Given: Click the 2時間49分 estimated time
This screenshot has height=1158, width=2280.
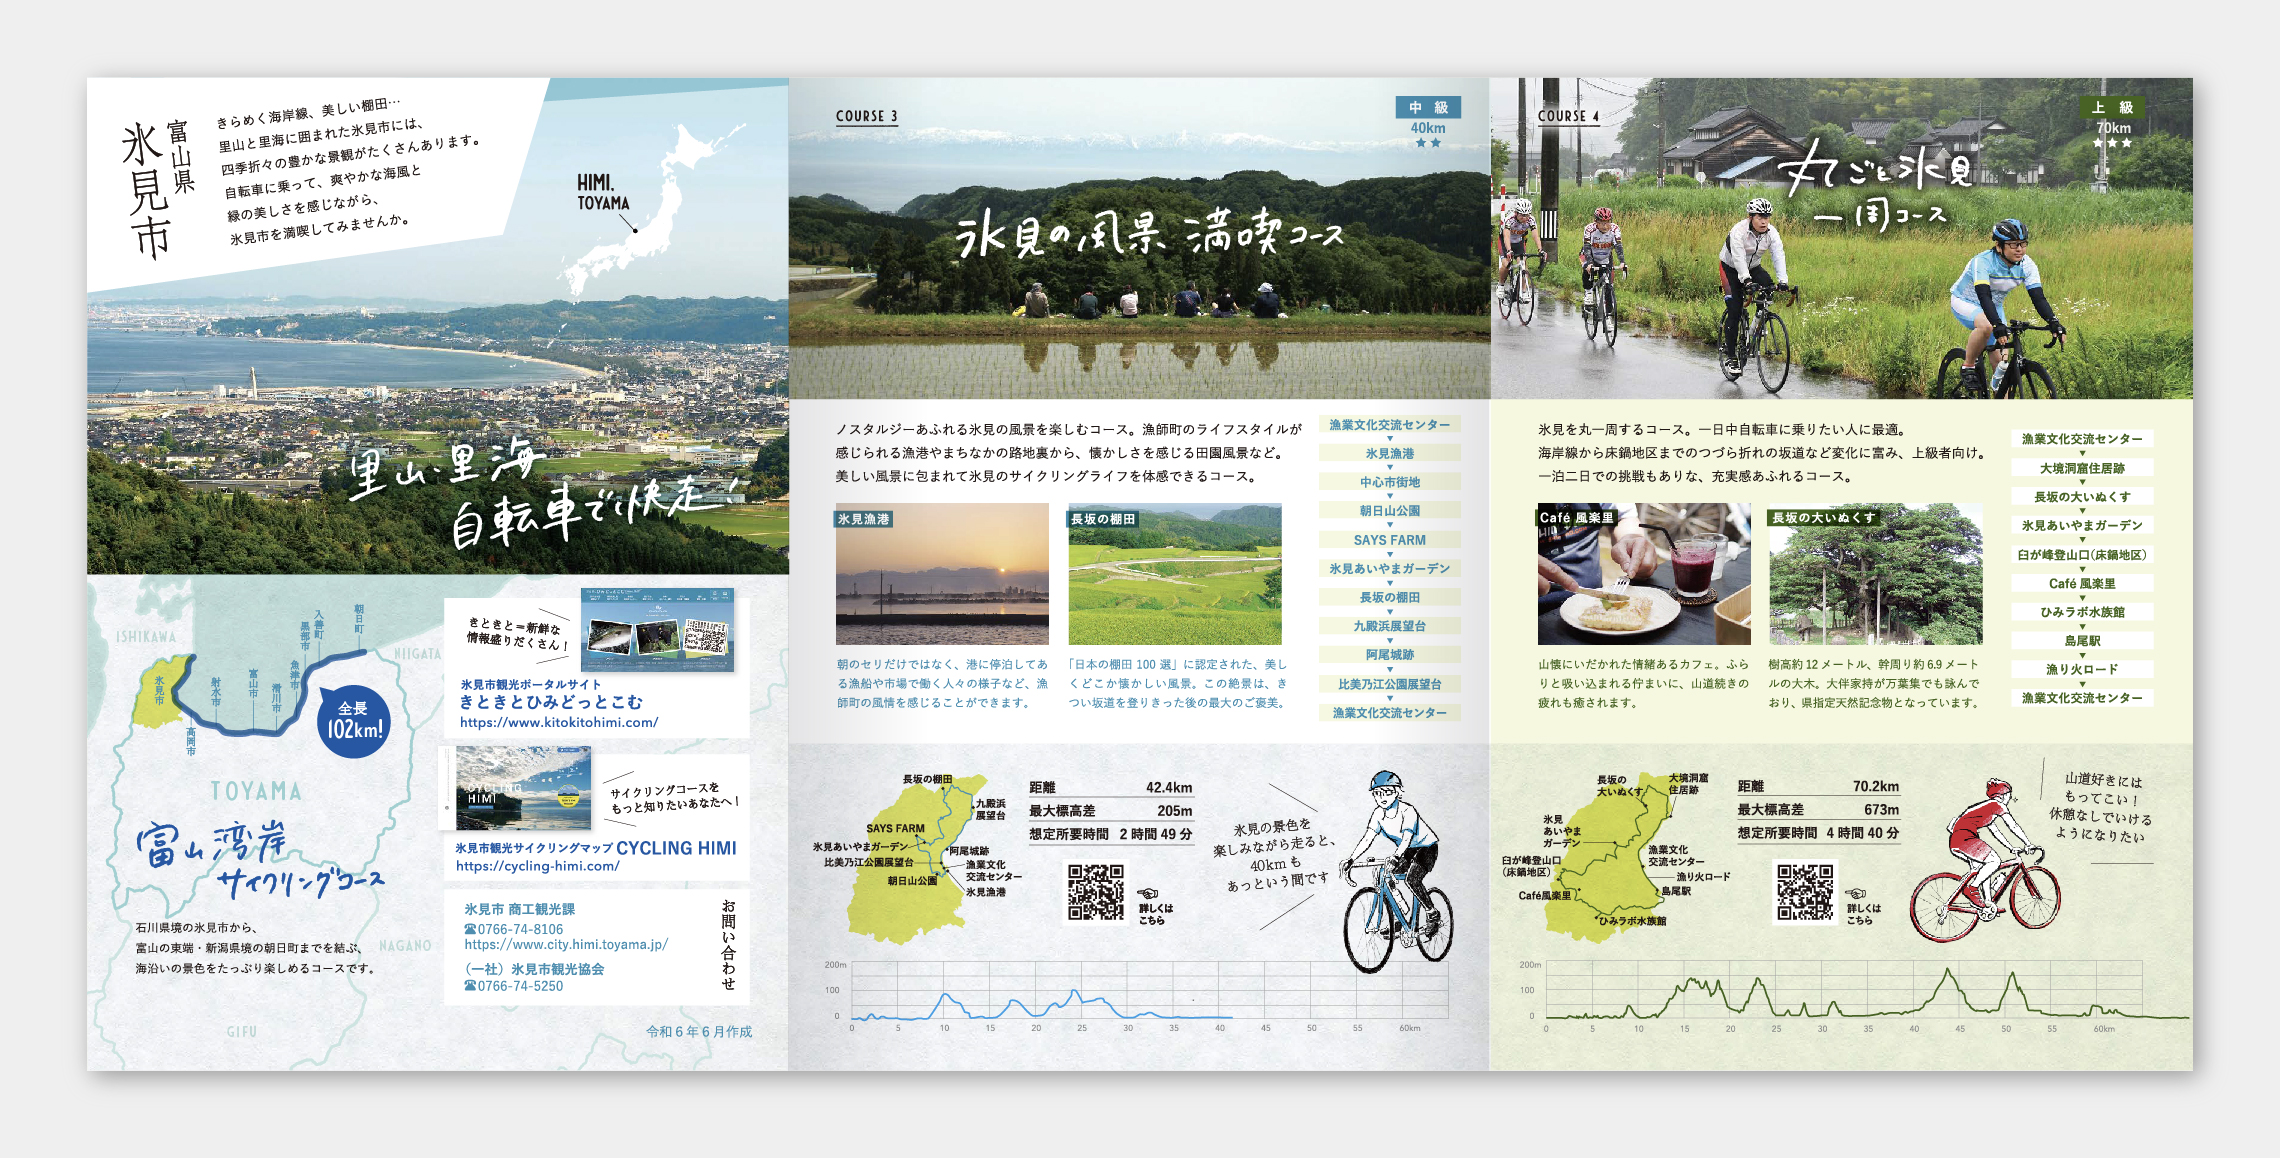Looking at the screenshot, I should [1156, 834].
